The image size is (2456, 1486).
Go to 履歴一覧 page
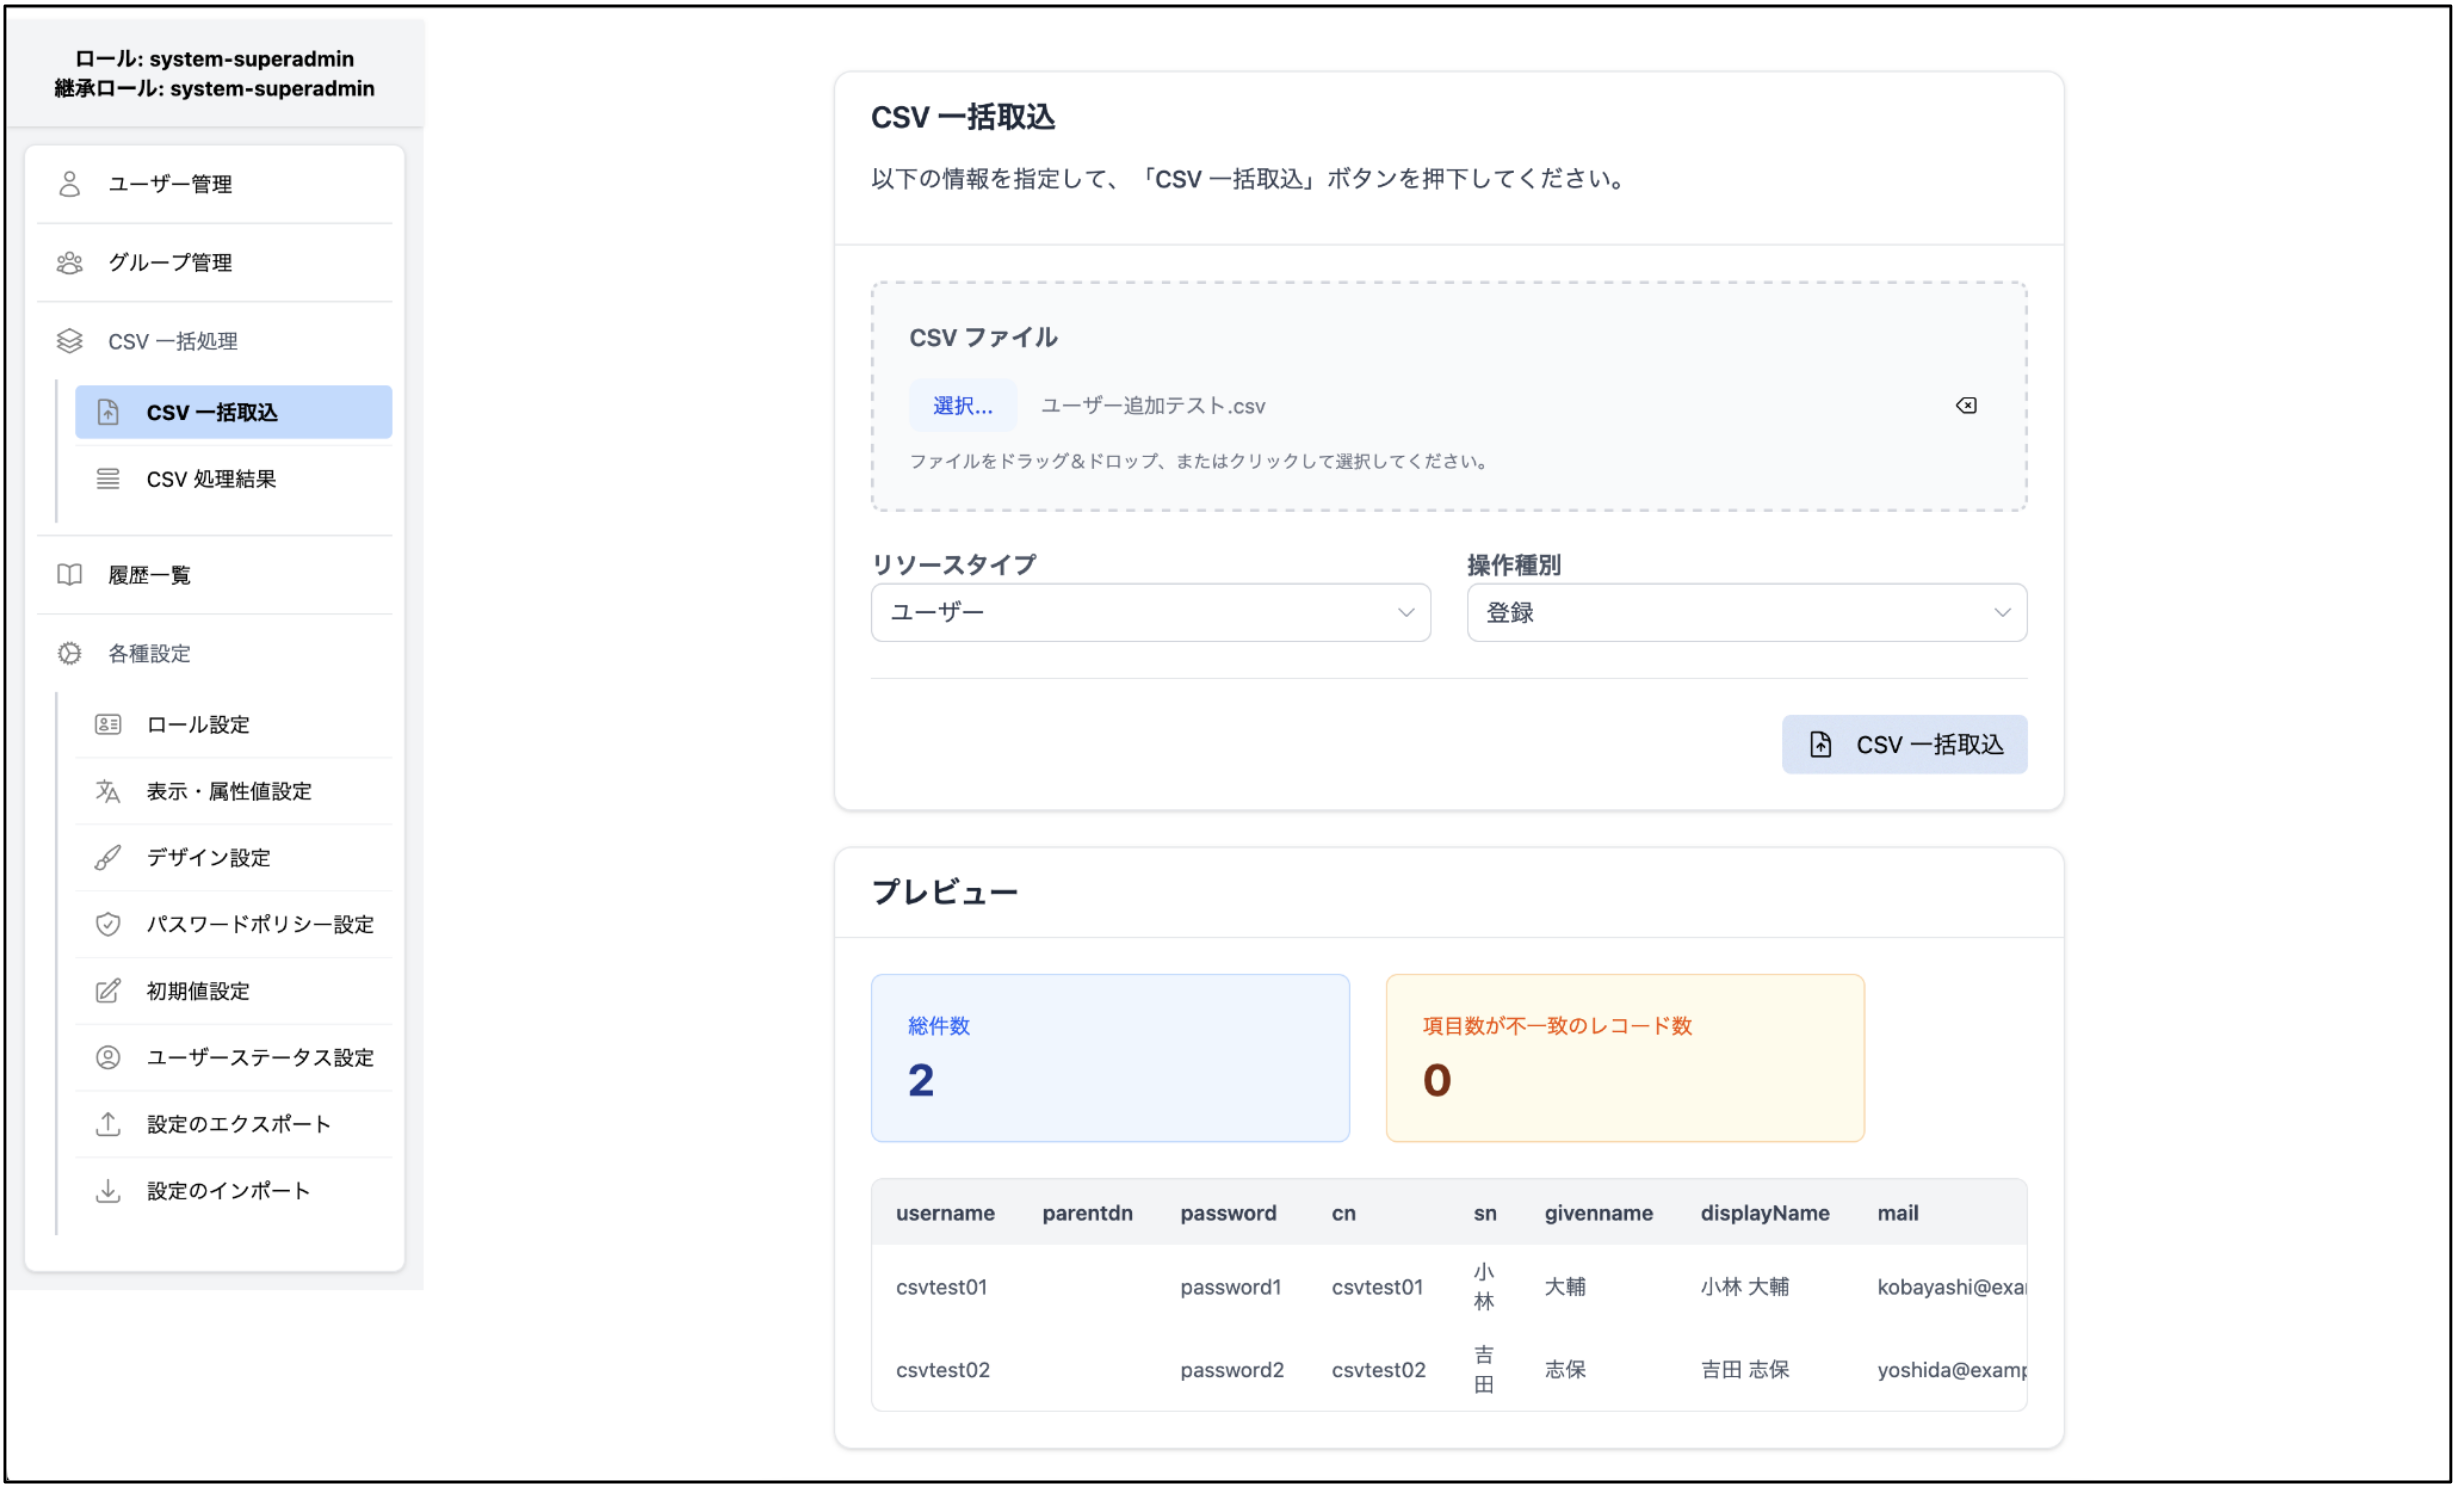[x=214, y=575]
